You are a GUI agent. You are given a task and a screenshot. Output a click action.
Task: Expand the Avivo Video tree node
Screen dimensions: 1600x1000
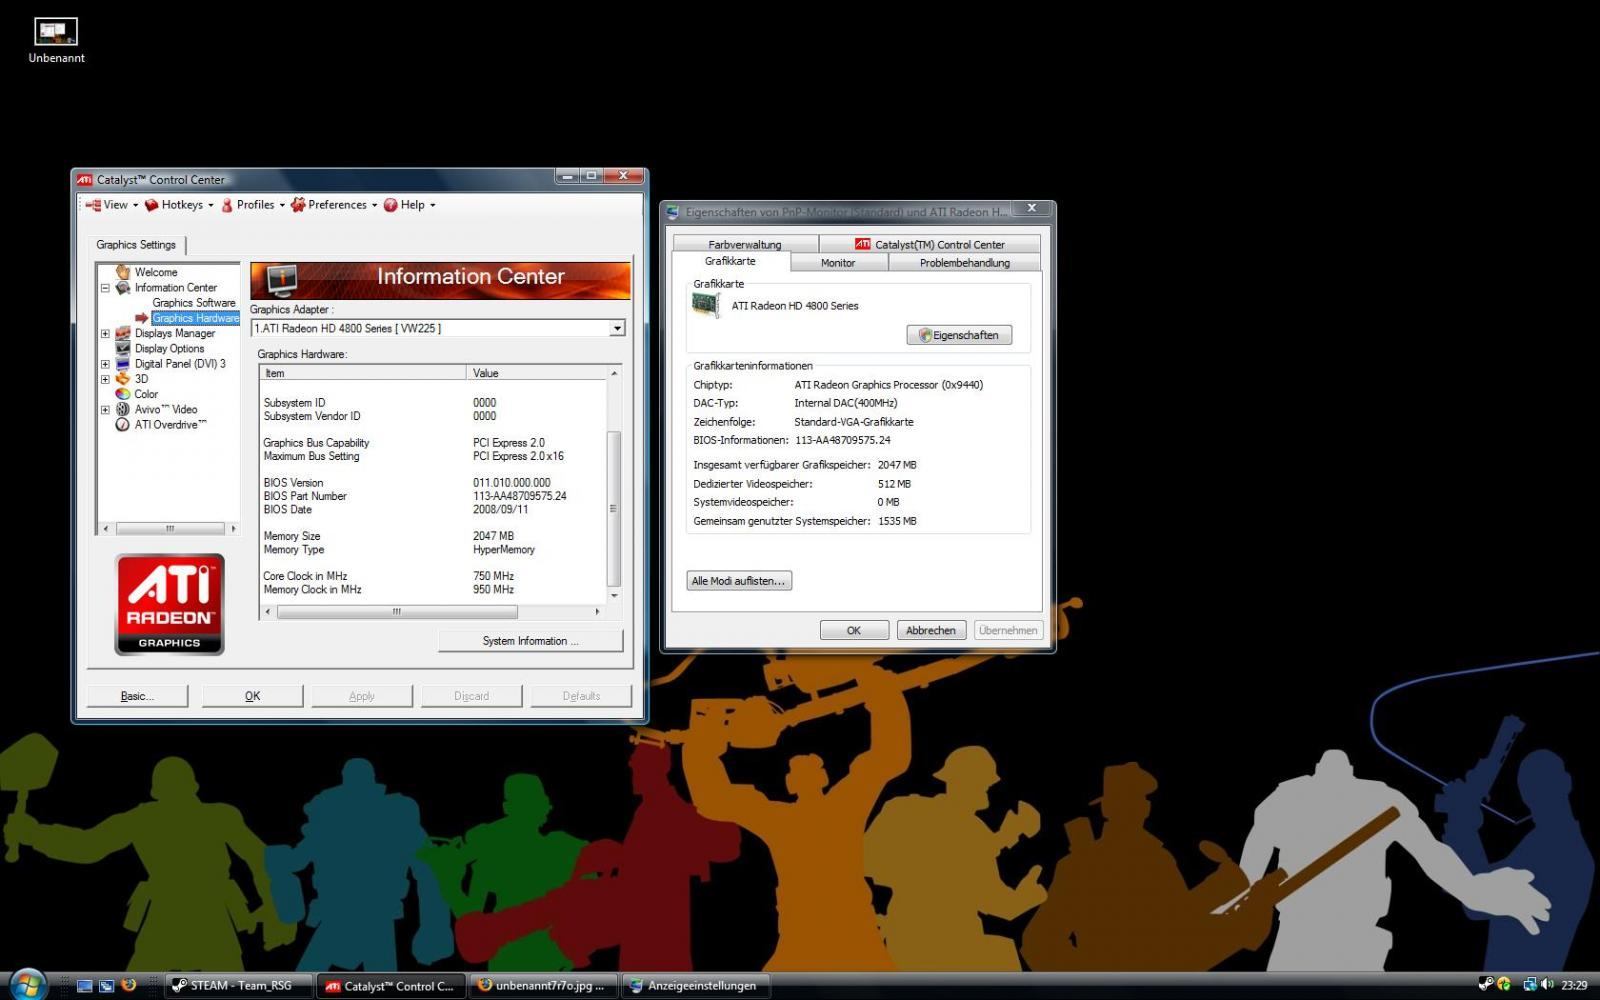[105, 410]
